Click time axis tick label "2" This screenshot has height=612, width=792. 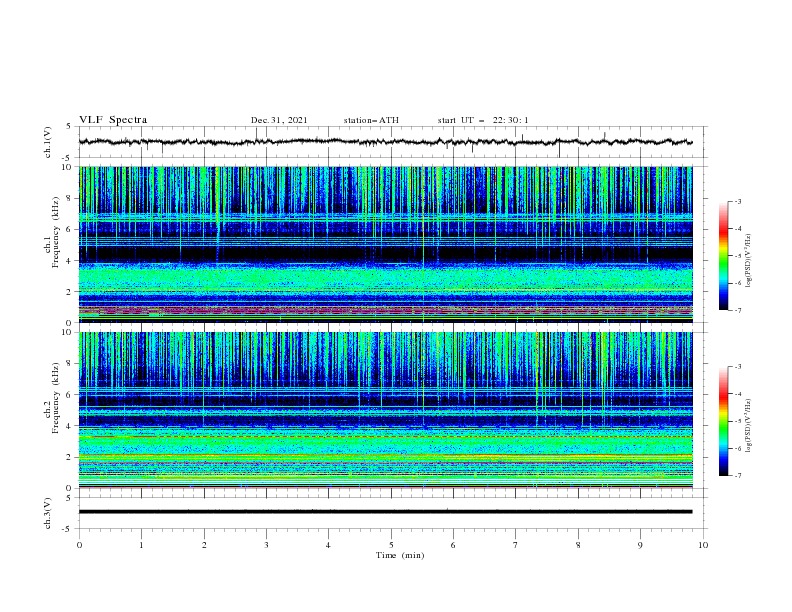click(x=204, y=545)
